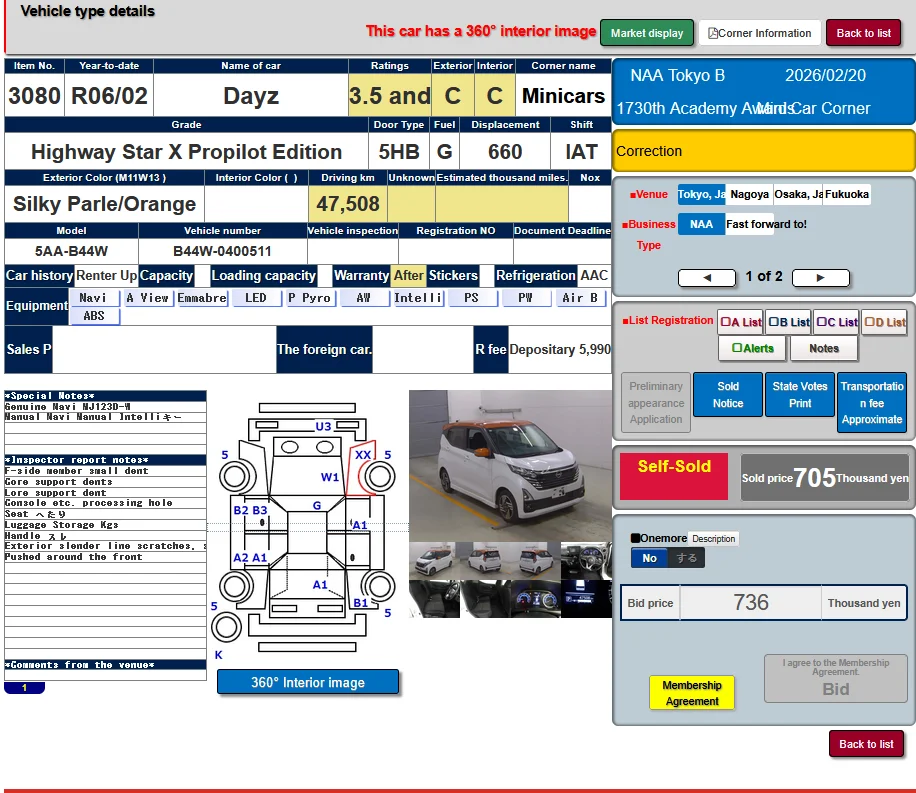This screenshot has height=793, width=916.
Task: Check the A List registration checkbox
Action: click(x=727, y=321)
